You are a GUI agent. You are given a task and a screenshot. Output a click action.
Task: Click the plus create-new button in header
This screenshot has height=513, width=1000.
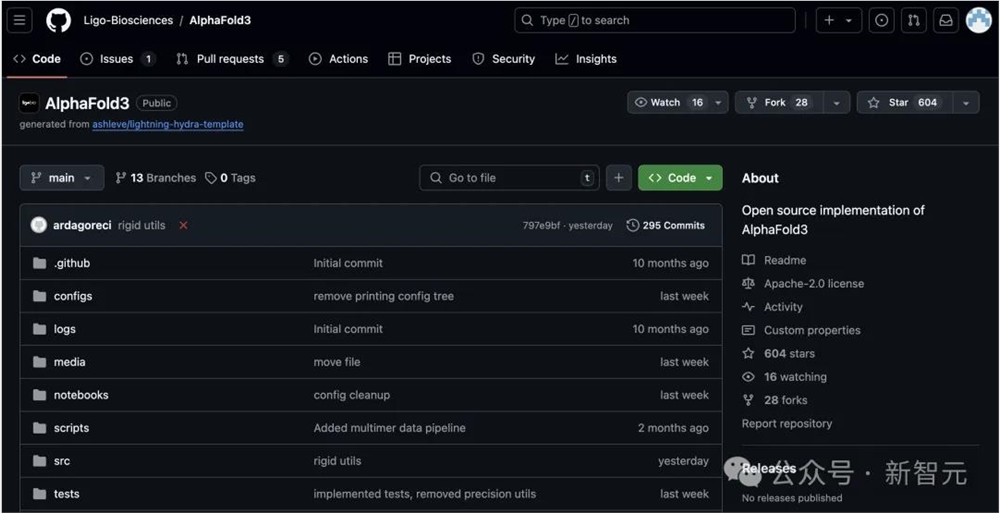[839, 20]
